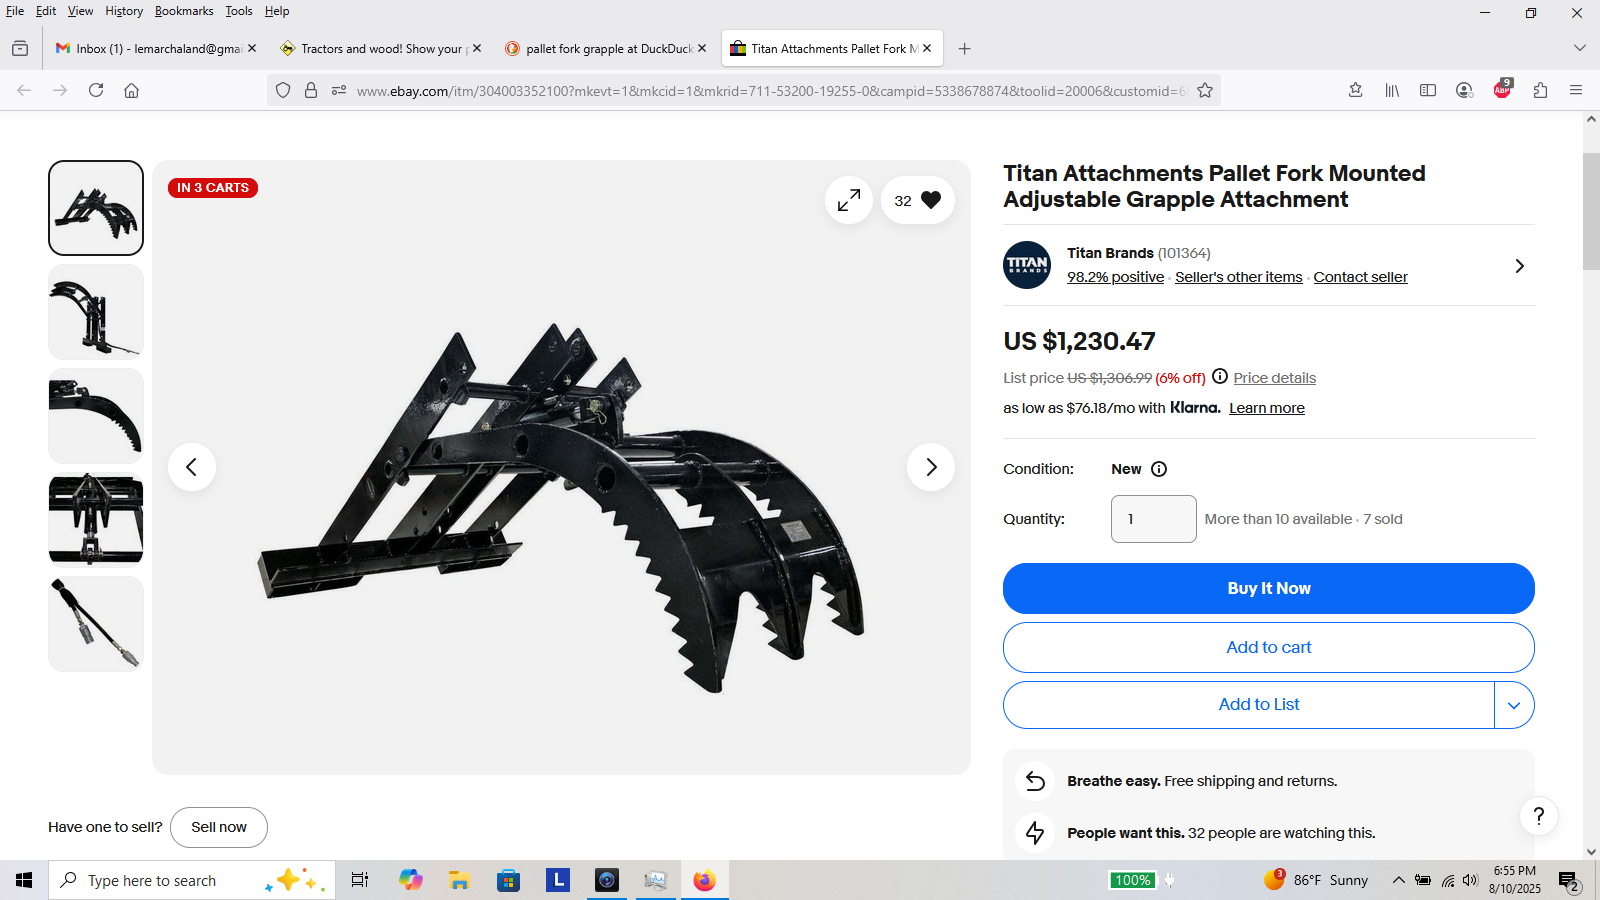Show the next product image
The width and height of the screenshot is (1600, 900).
pyautogui.click(x=931, y=467)
